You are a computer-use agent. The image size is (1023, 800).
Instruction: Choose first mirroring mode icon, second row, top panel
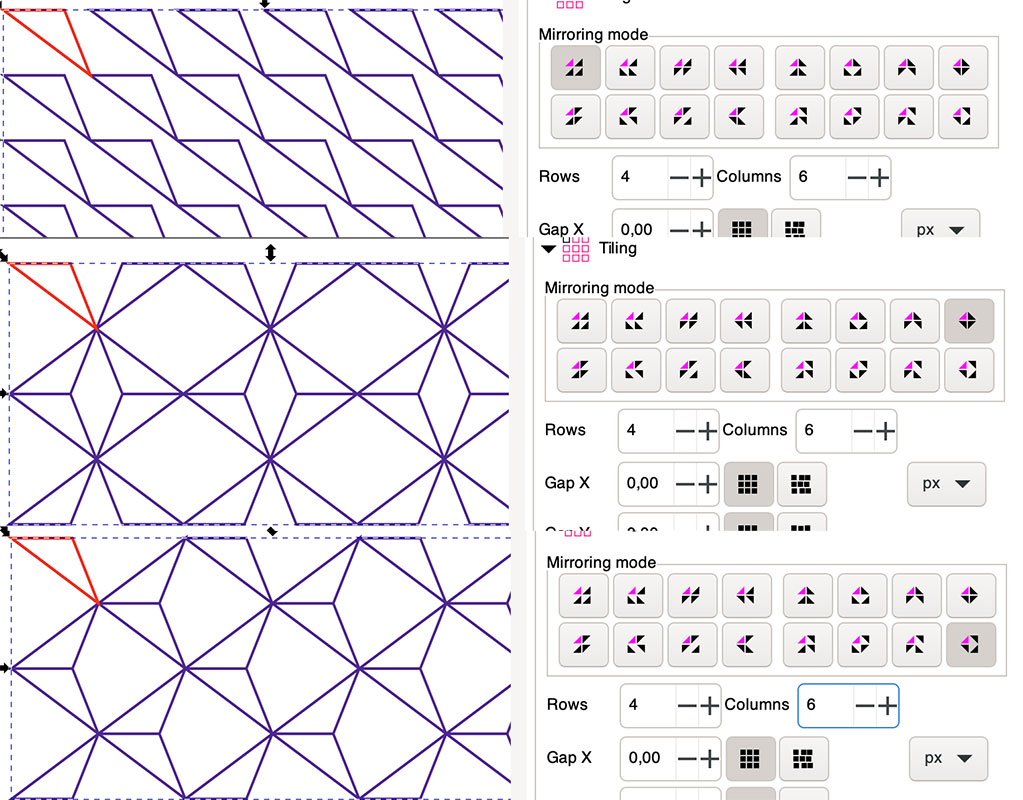click(x=575, y=117)
